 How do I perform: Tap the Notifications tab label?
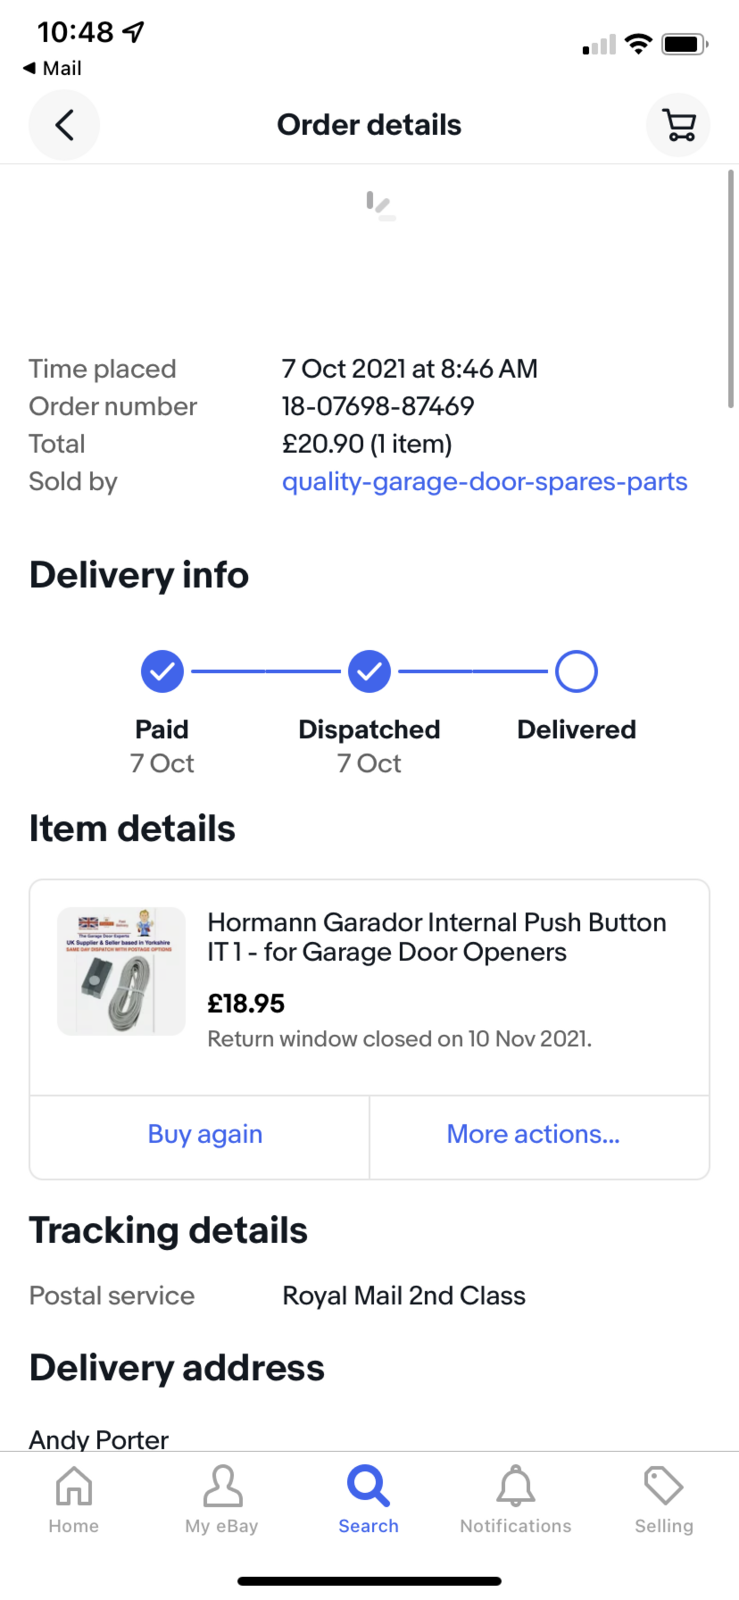pyautogui.click(x=516, y=1526)
